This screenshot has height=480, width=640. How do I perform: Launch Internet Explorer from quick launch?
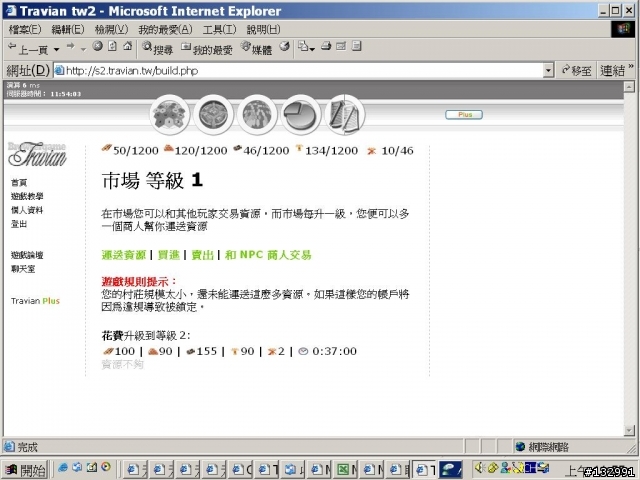63,468
